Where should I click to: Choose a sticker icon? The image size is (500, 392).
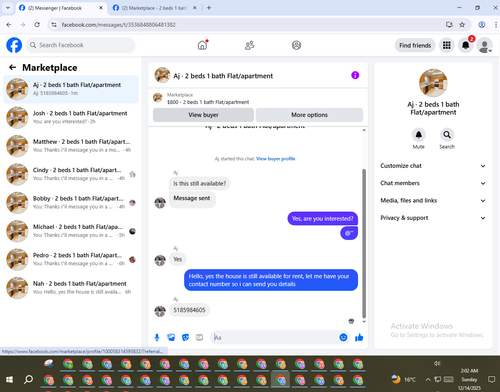tap(185, 337)
